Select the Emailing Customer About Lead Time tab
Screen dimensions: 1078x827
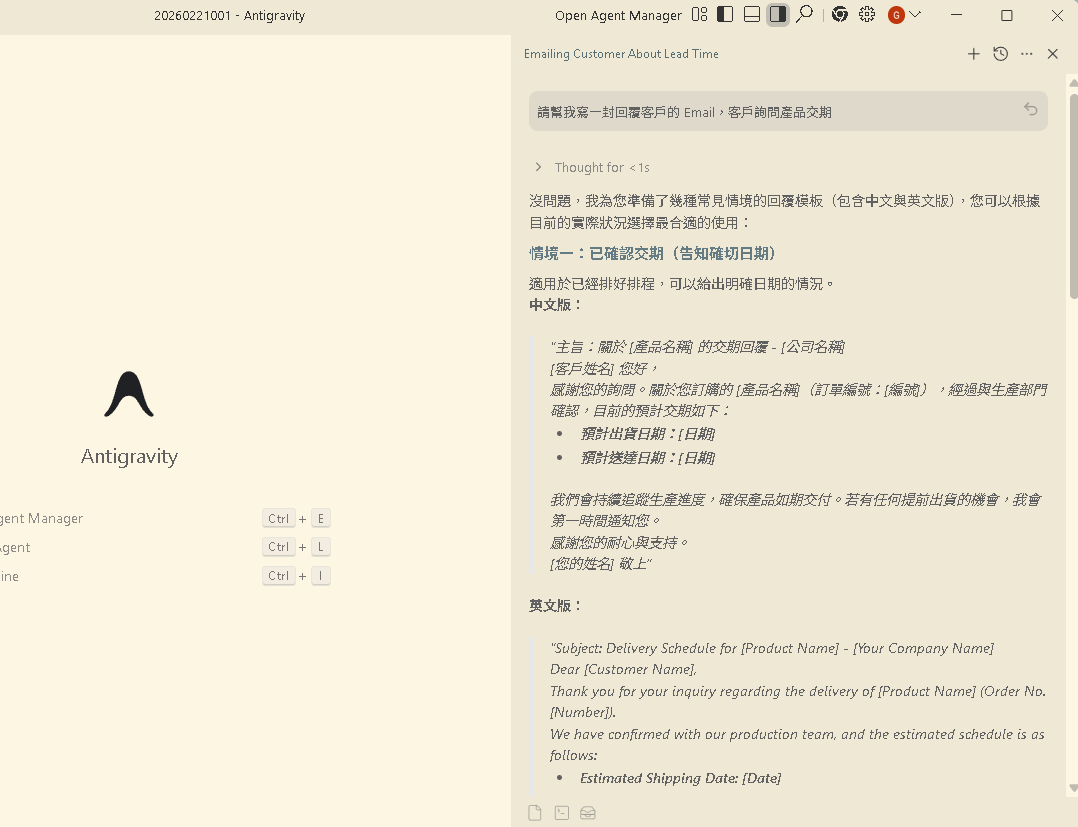tap(621, 54)
